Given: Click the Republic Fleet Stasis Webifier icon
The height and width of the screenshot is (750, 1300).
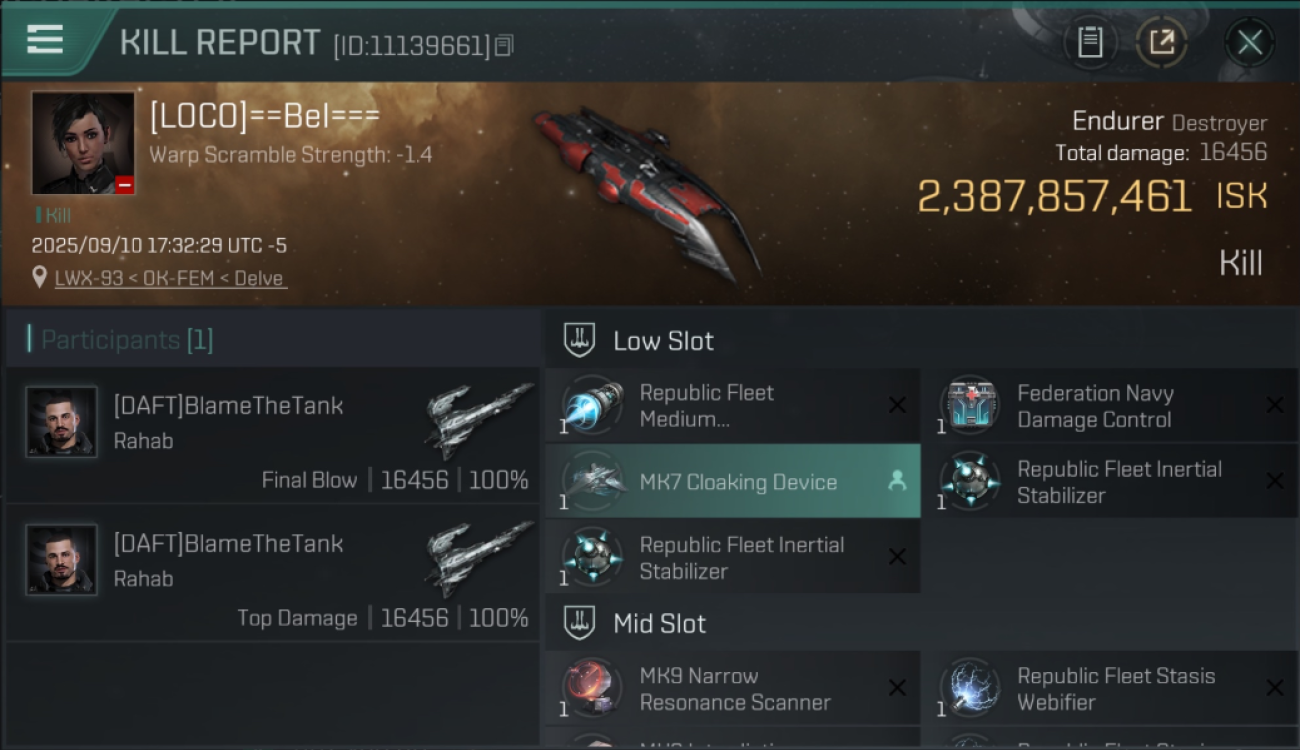Looking at the screenshot, I should tap(969, 688).
